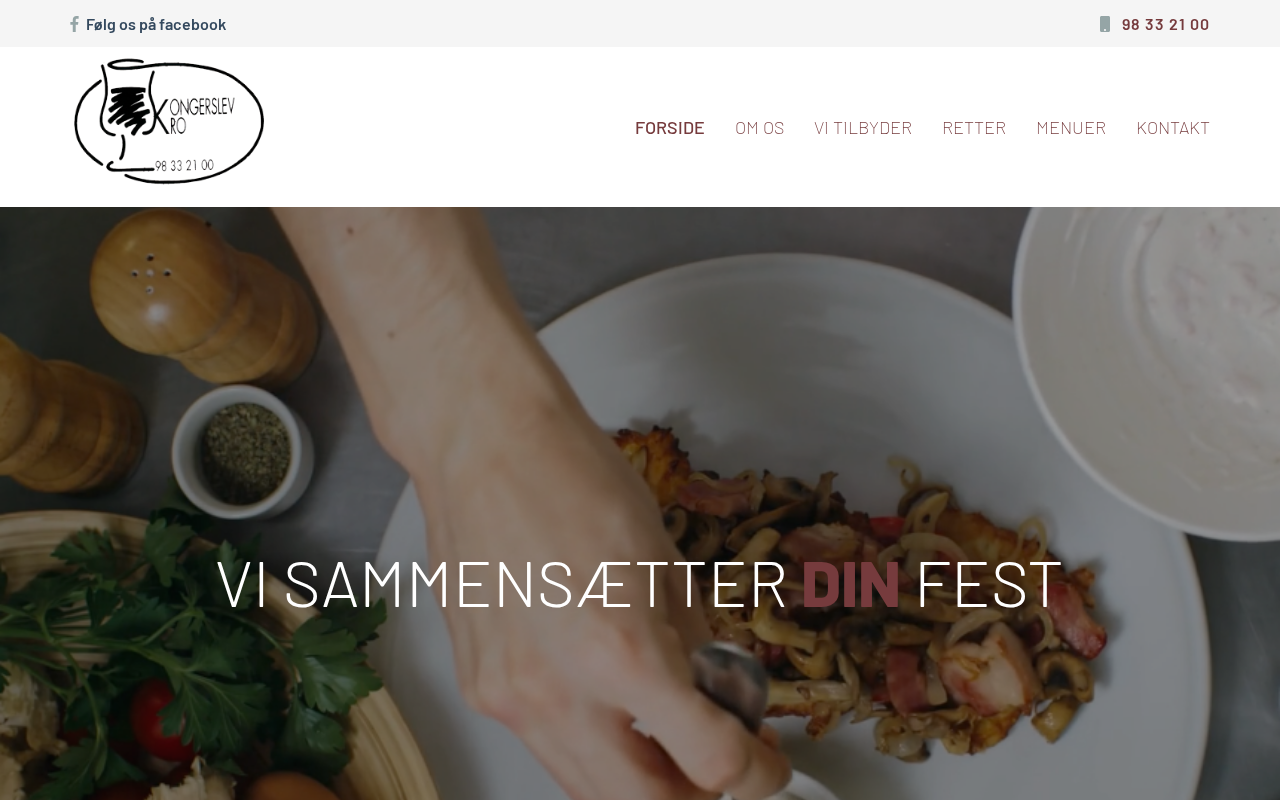Call the number 98 33 21 00 in top bar
The height and width of the screenshot is (800, 1280).
1165,24
